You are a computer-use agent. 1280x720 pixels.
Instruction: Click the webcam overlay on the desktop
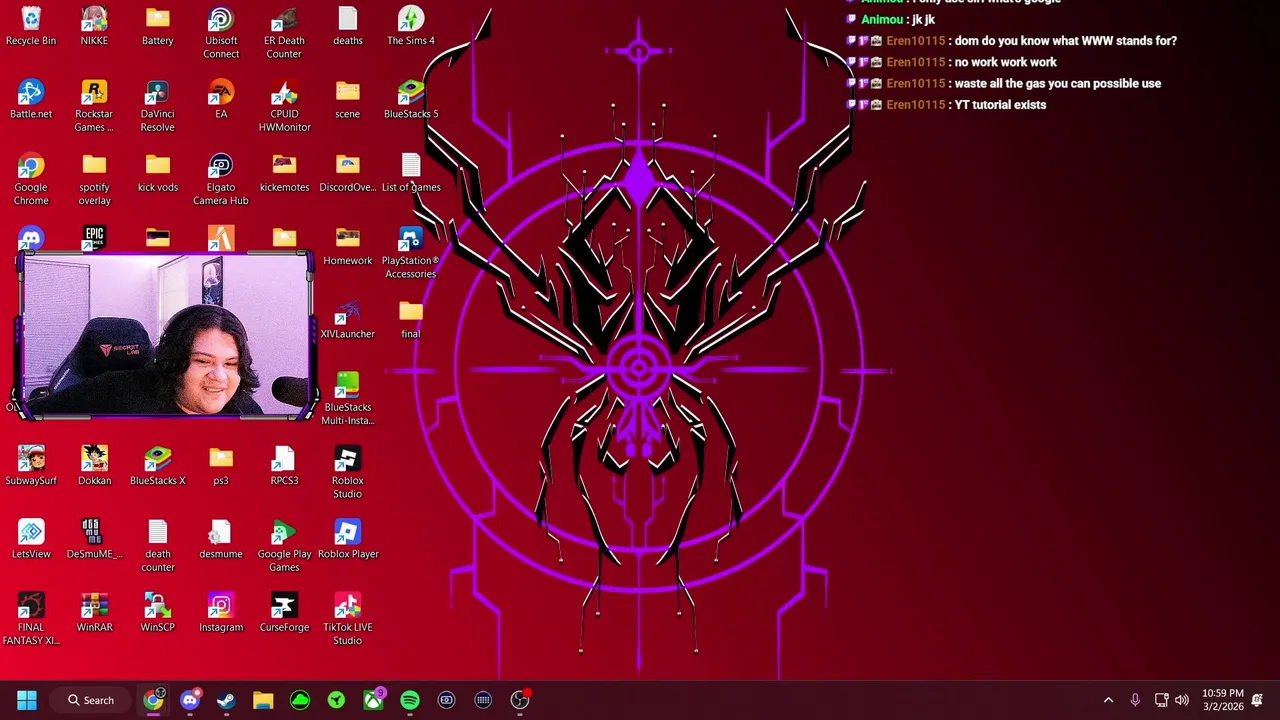point(166,335)
